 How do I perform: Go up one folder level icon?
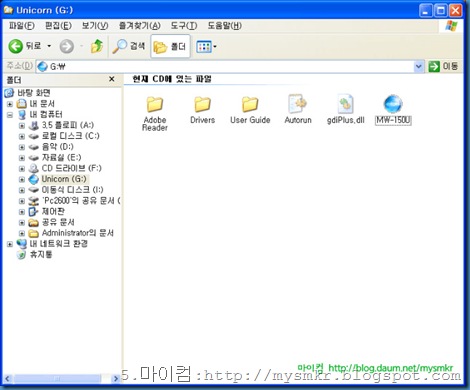pyautogui.click(x=97, y=46)
